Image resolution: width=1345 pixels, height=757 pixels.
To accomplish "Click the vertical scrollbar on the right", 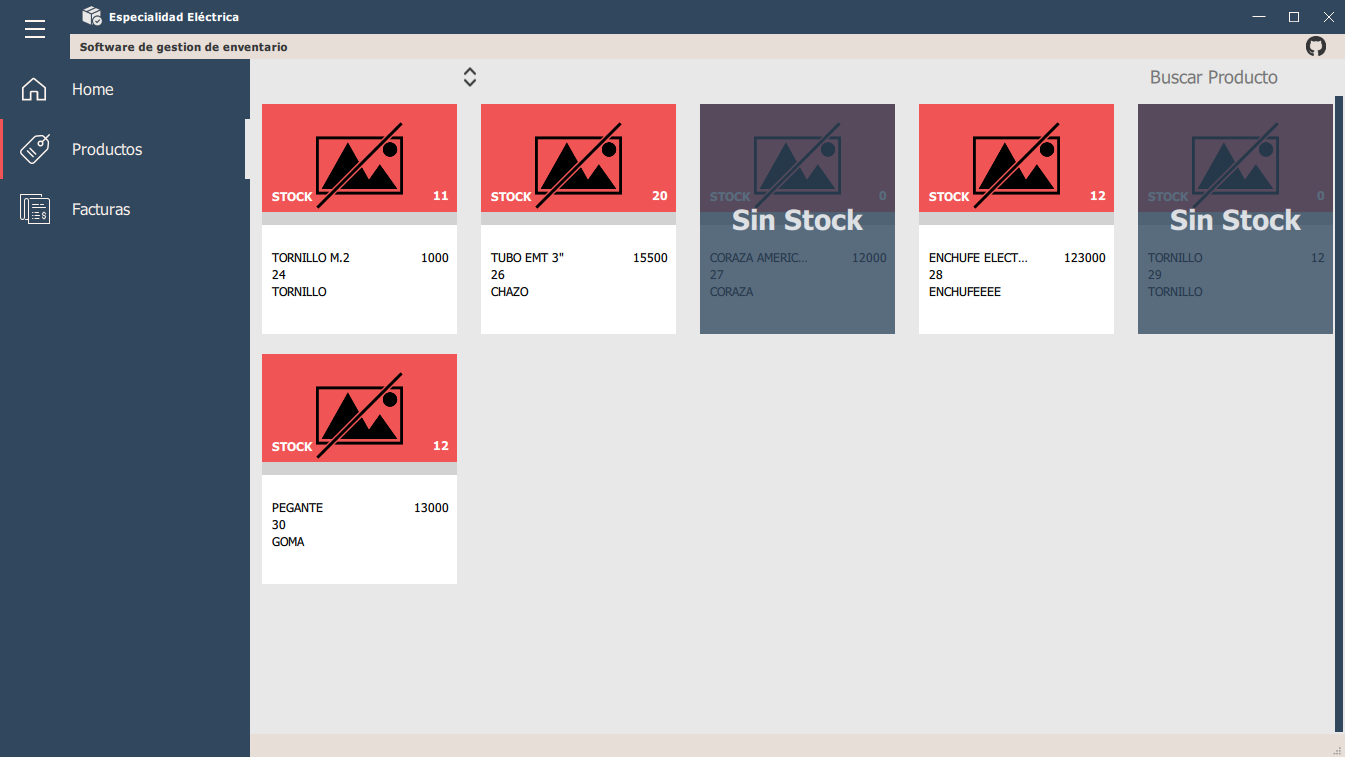I will pyautogui.click(x=1339, y=400).
